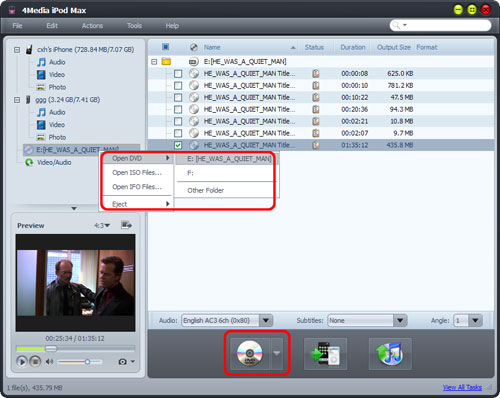The image size is (500, 398).
Task: Sort list by Format column
Action: [x=427, y=47]
